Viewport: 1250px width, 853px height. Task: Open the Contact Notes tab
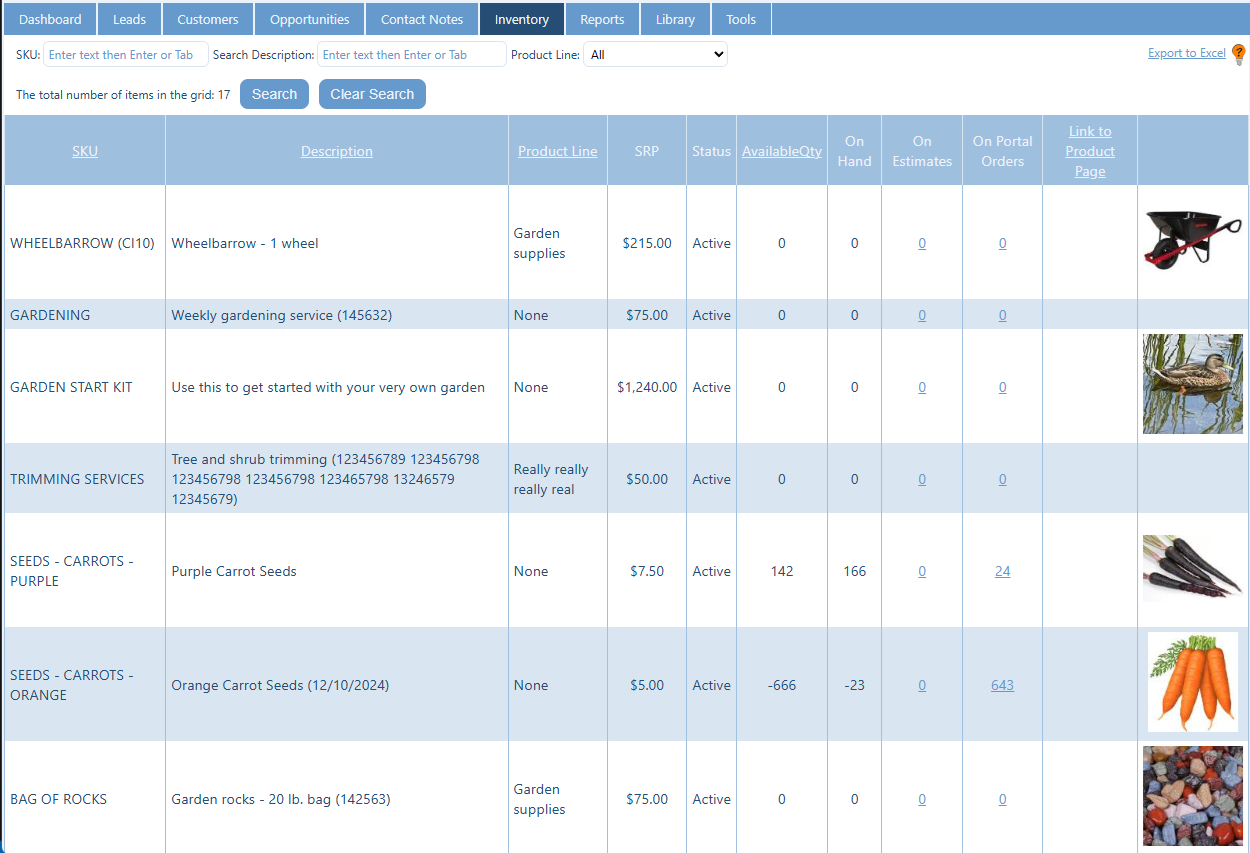click(x=421, y=18)
